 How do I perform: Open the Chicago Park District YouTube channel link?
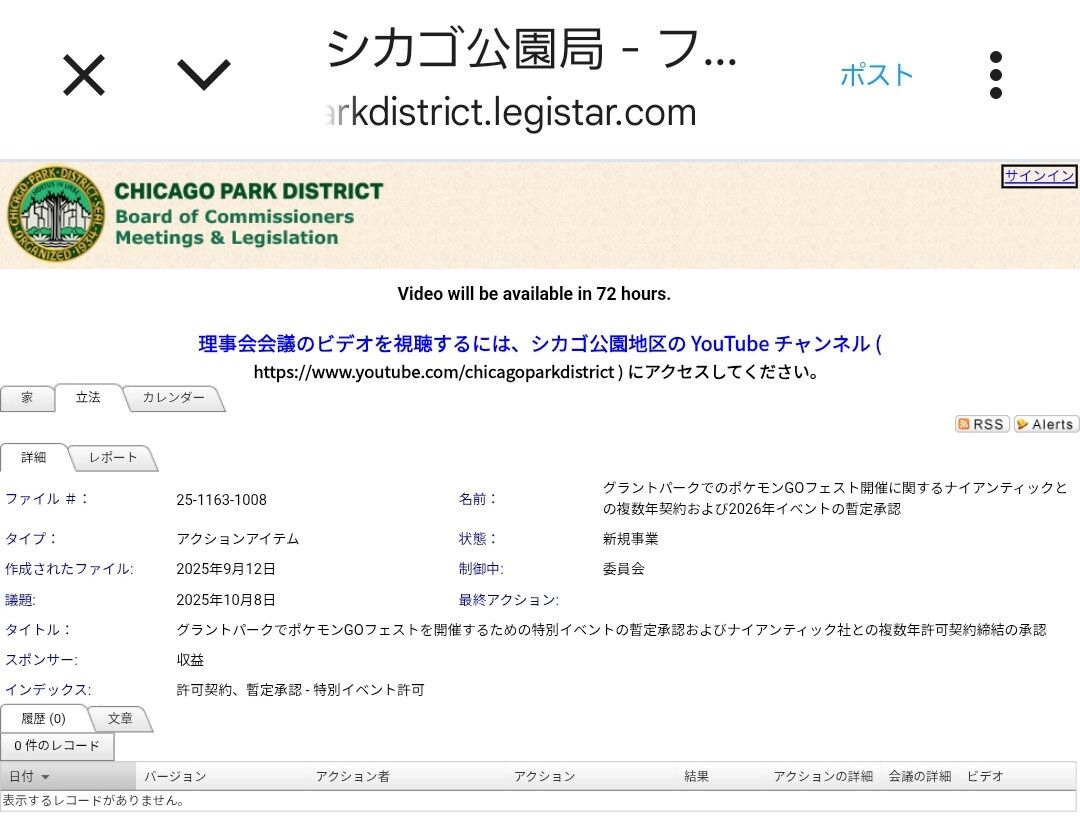(x=539, y=344)
